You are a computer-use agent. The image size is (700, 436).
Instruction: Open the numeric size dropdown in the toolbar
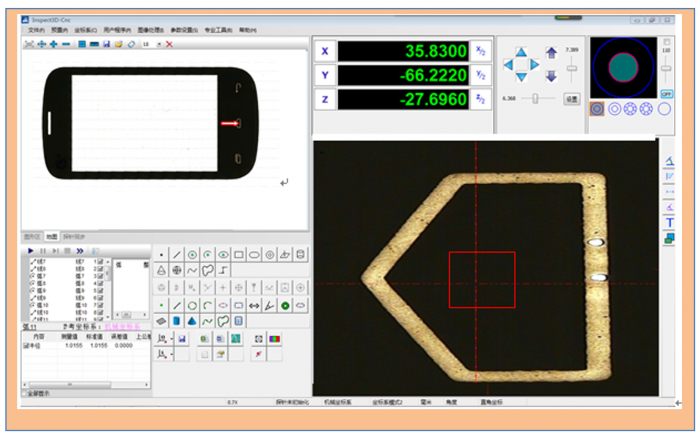click(x=159, y=44)
